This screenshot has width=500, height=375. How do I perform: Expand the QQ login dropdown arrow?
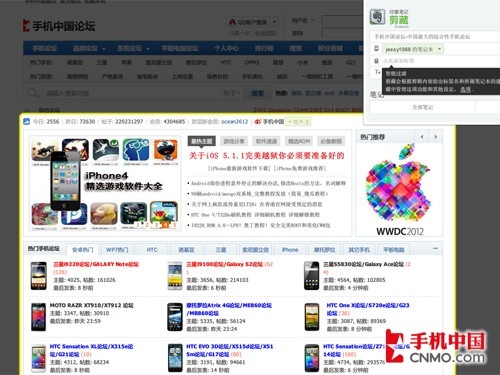[x=274, y=22]
